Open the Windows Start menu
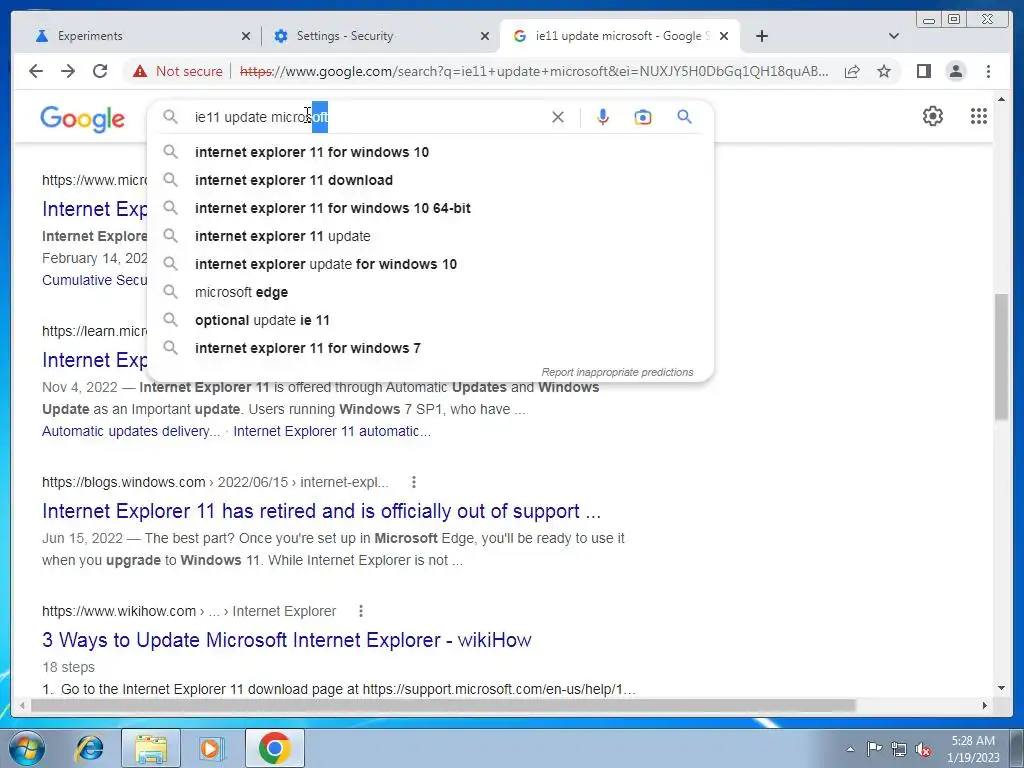Image resolution: width=1024 pixels, height=768 pixels. (26, 748)
